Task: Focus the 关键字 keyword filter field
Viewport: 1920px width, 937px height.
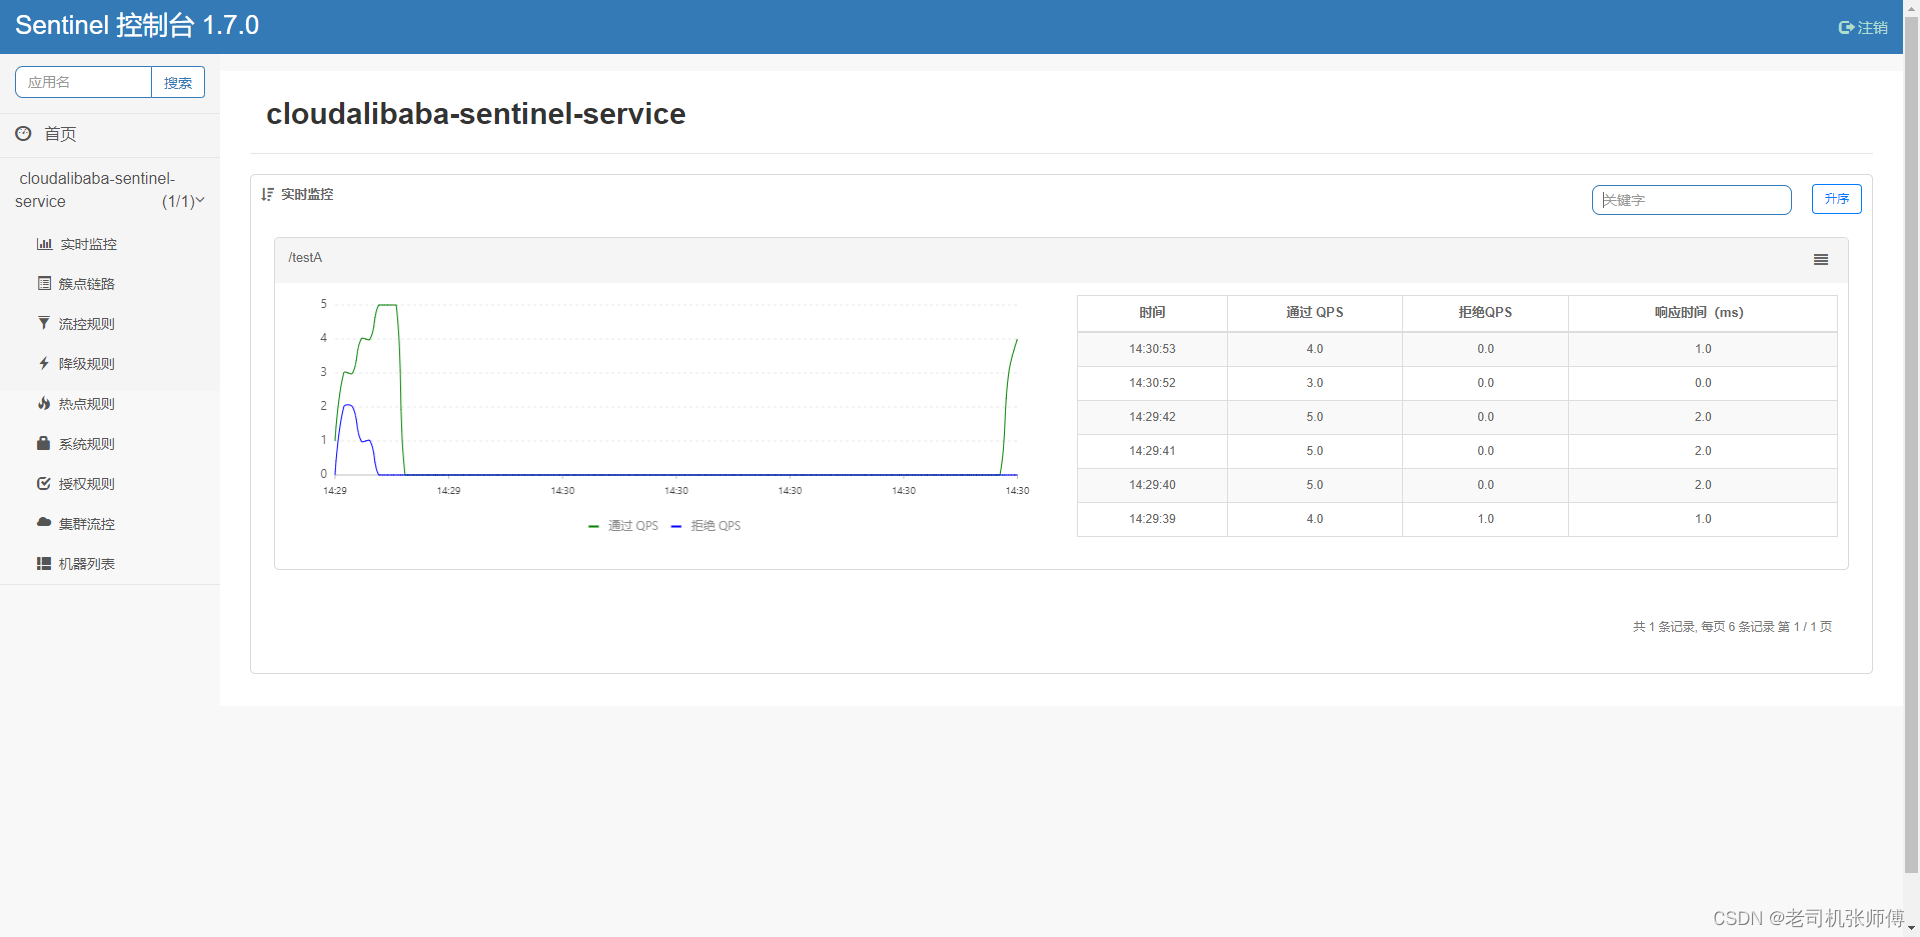Action: point(1692,200)
